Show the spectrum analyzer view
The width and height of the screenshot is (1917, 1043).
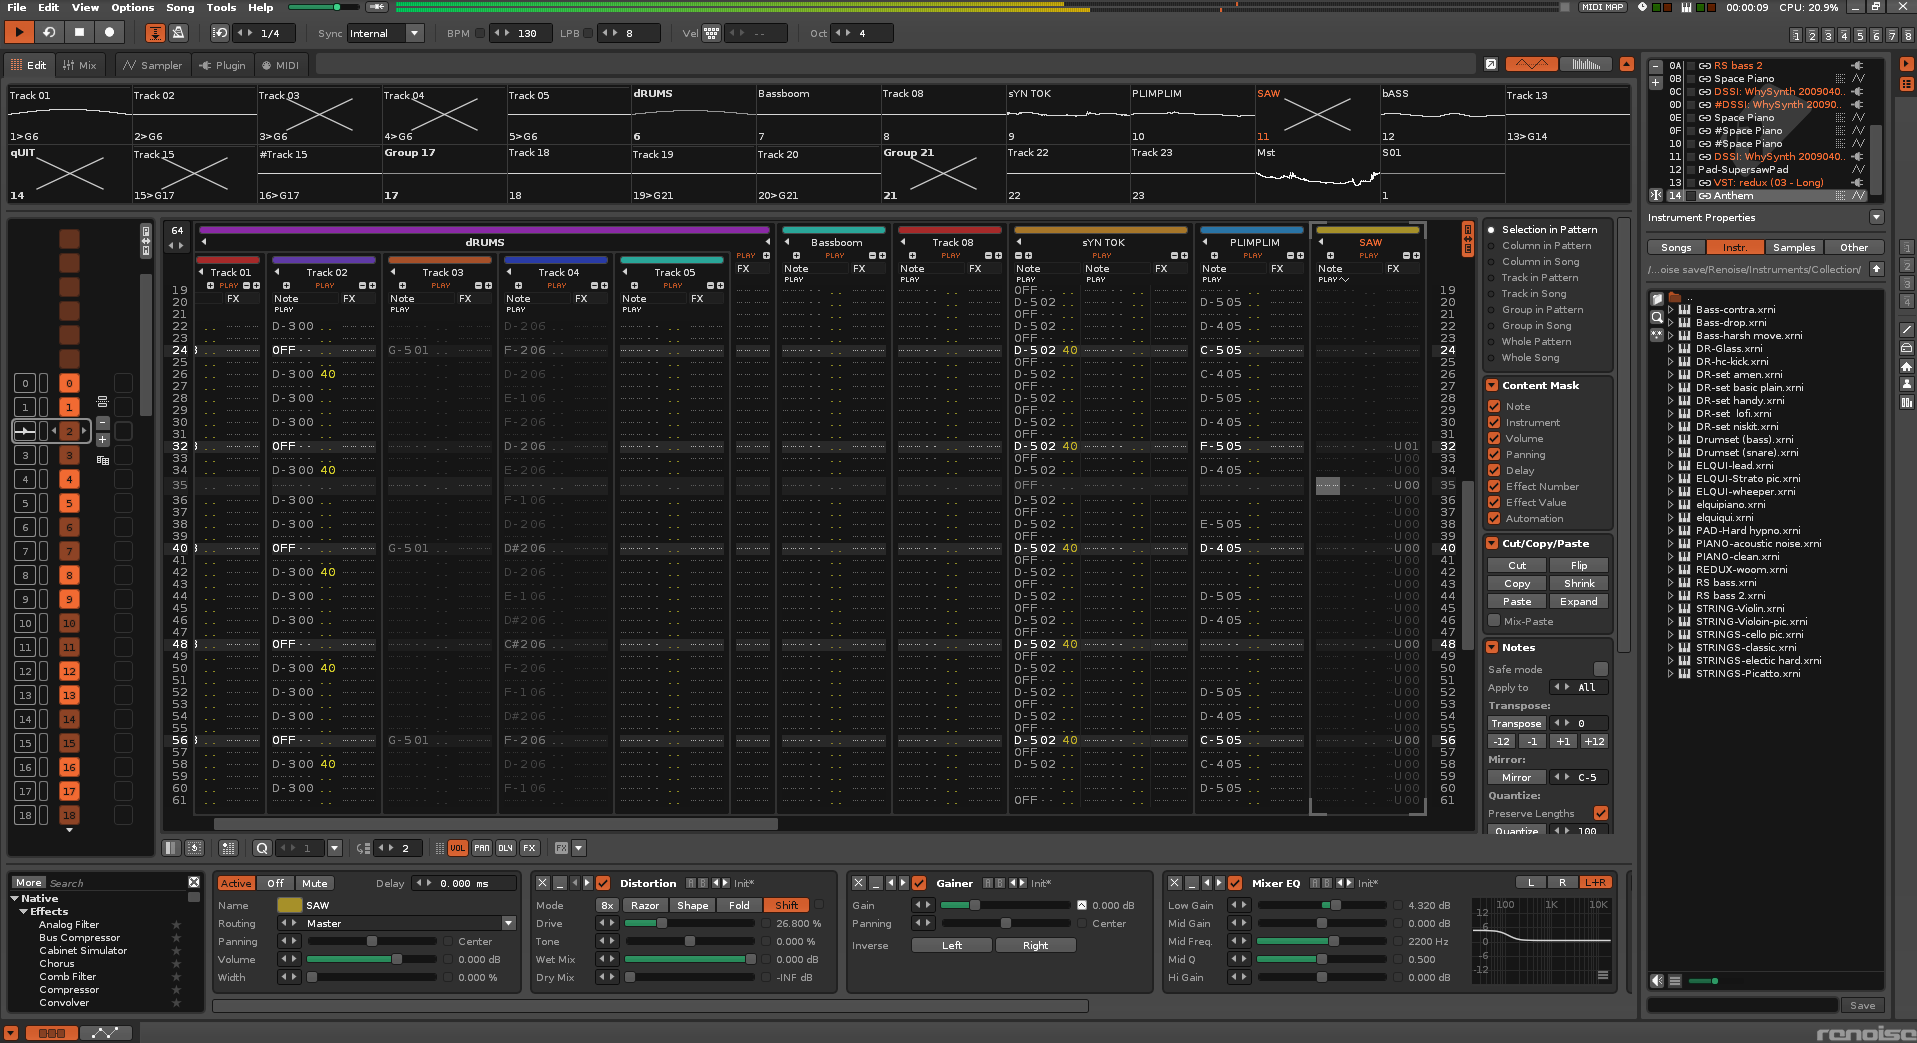[1586, 64]
